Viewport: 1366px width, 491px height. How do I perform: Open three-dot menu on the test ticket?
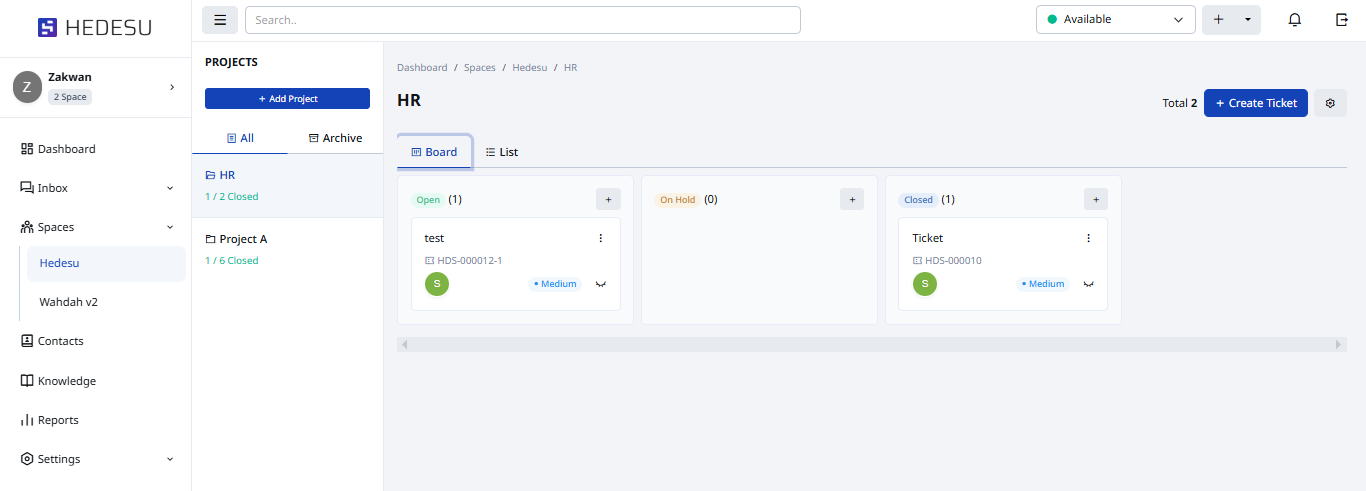click(x=601, y=238)
